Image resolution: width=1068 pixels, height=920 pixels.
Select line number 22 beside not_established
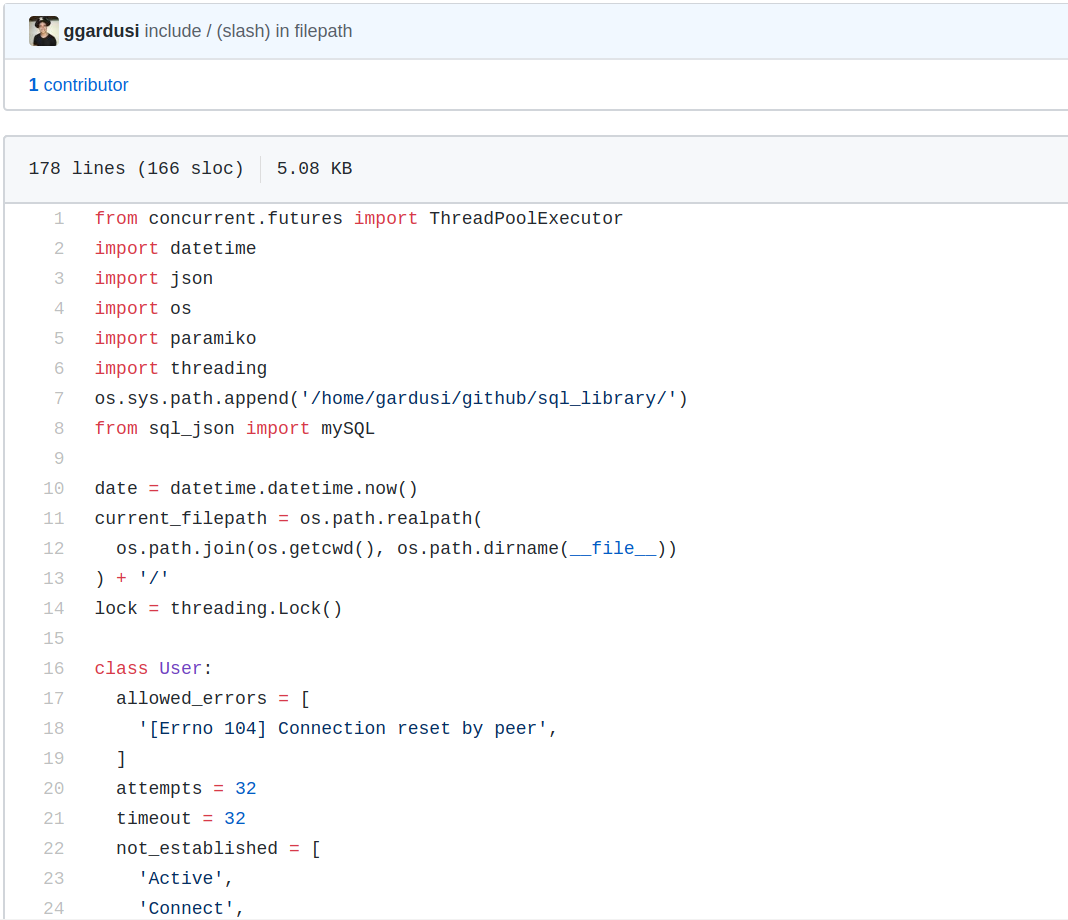[54, 848]
